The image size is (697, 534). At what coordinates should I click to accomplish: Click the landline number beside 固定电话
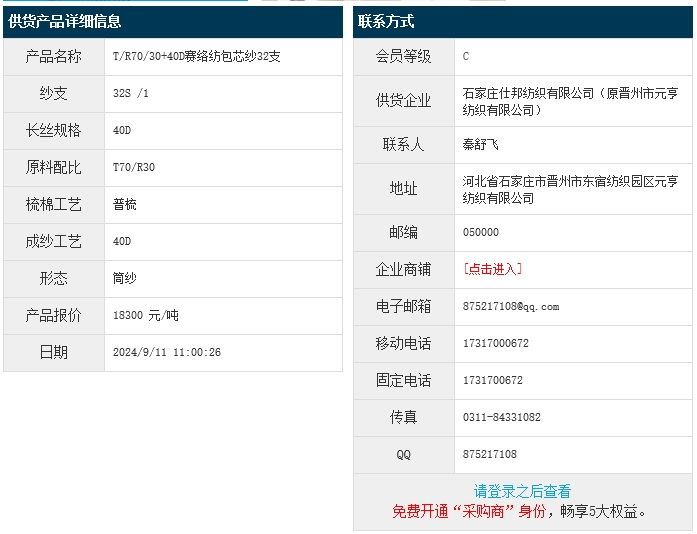pyautogui.click(x=493, y=380)
